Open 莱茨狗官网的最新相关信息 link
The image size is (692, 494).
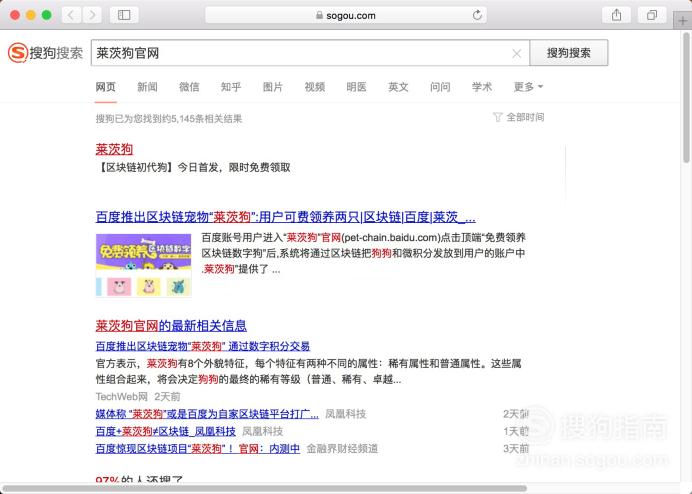click(171, 326)
